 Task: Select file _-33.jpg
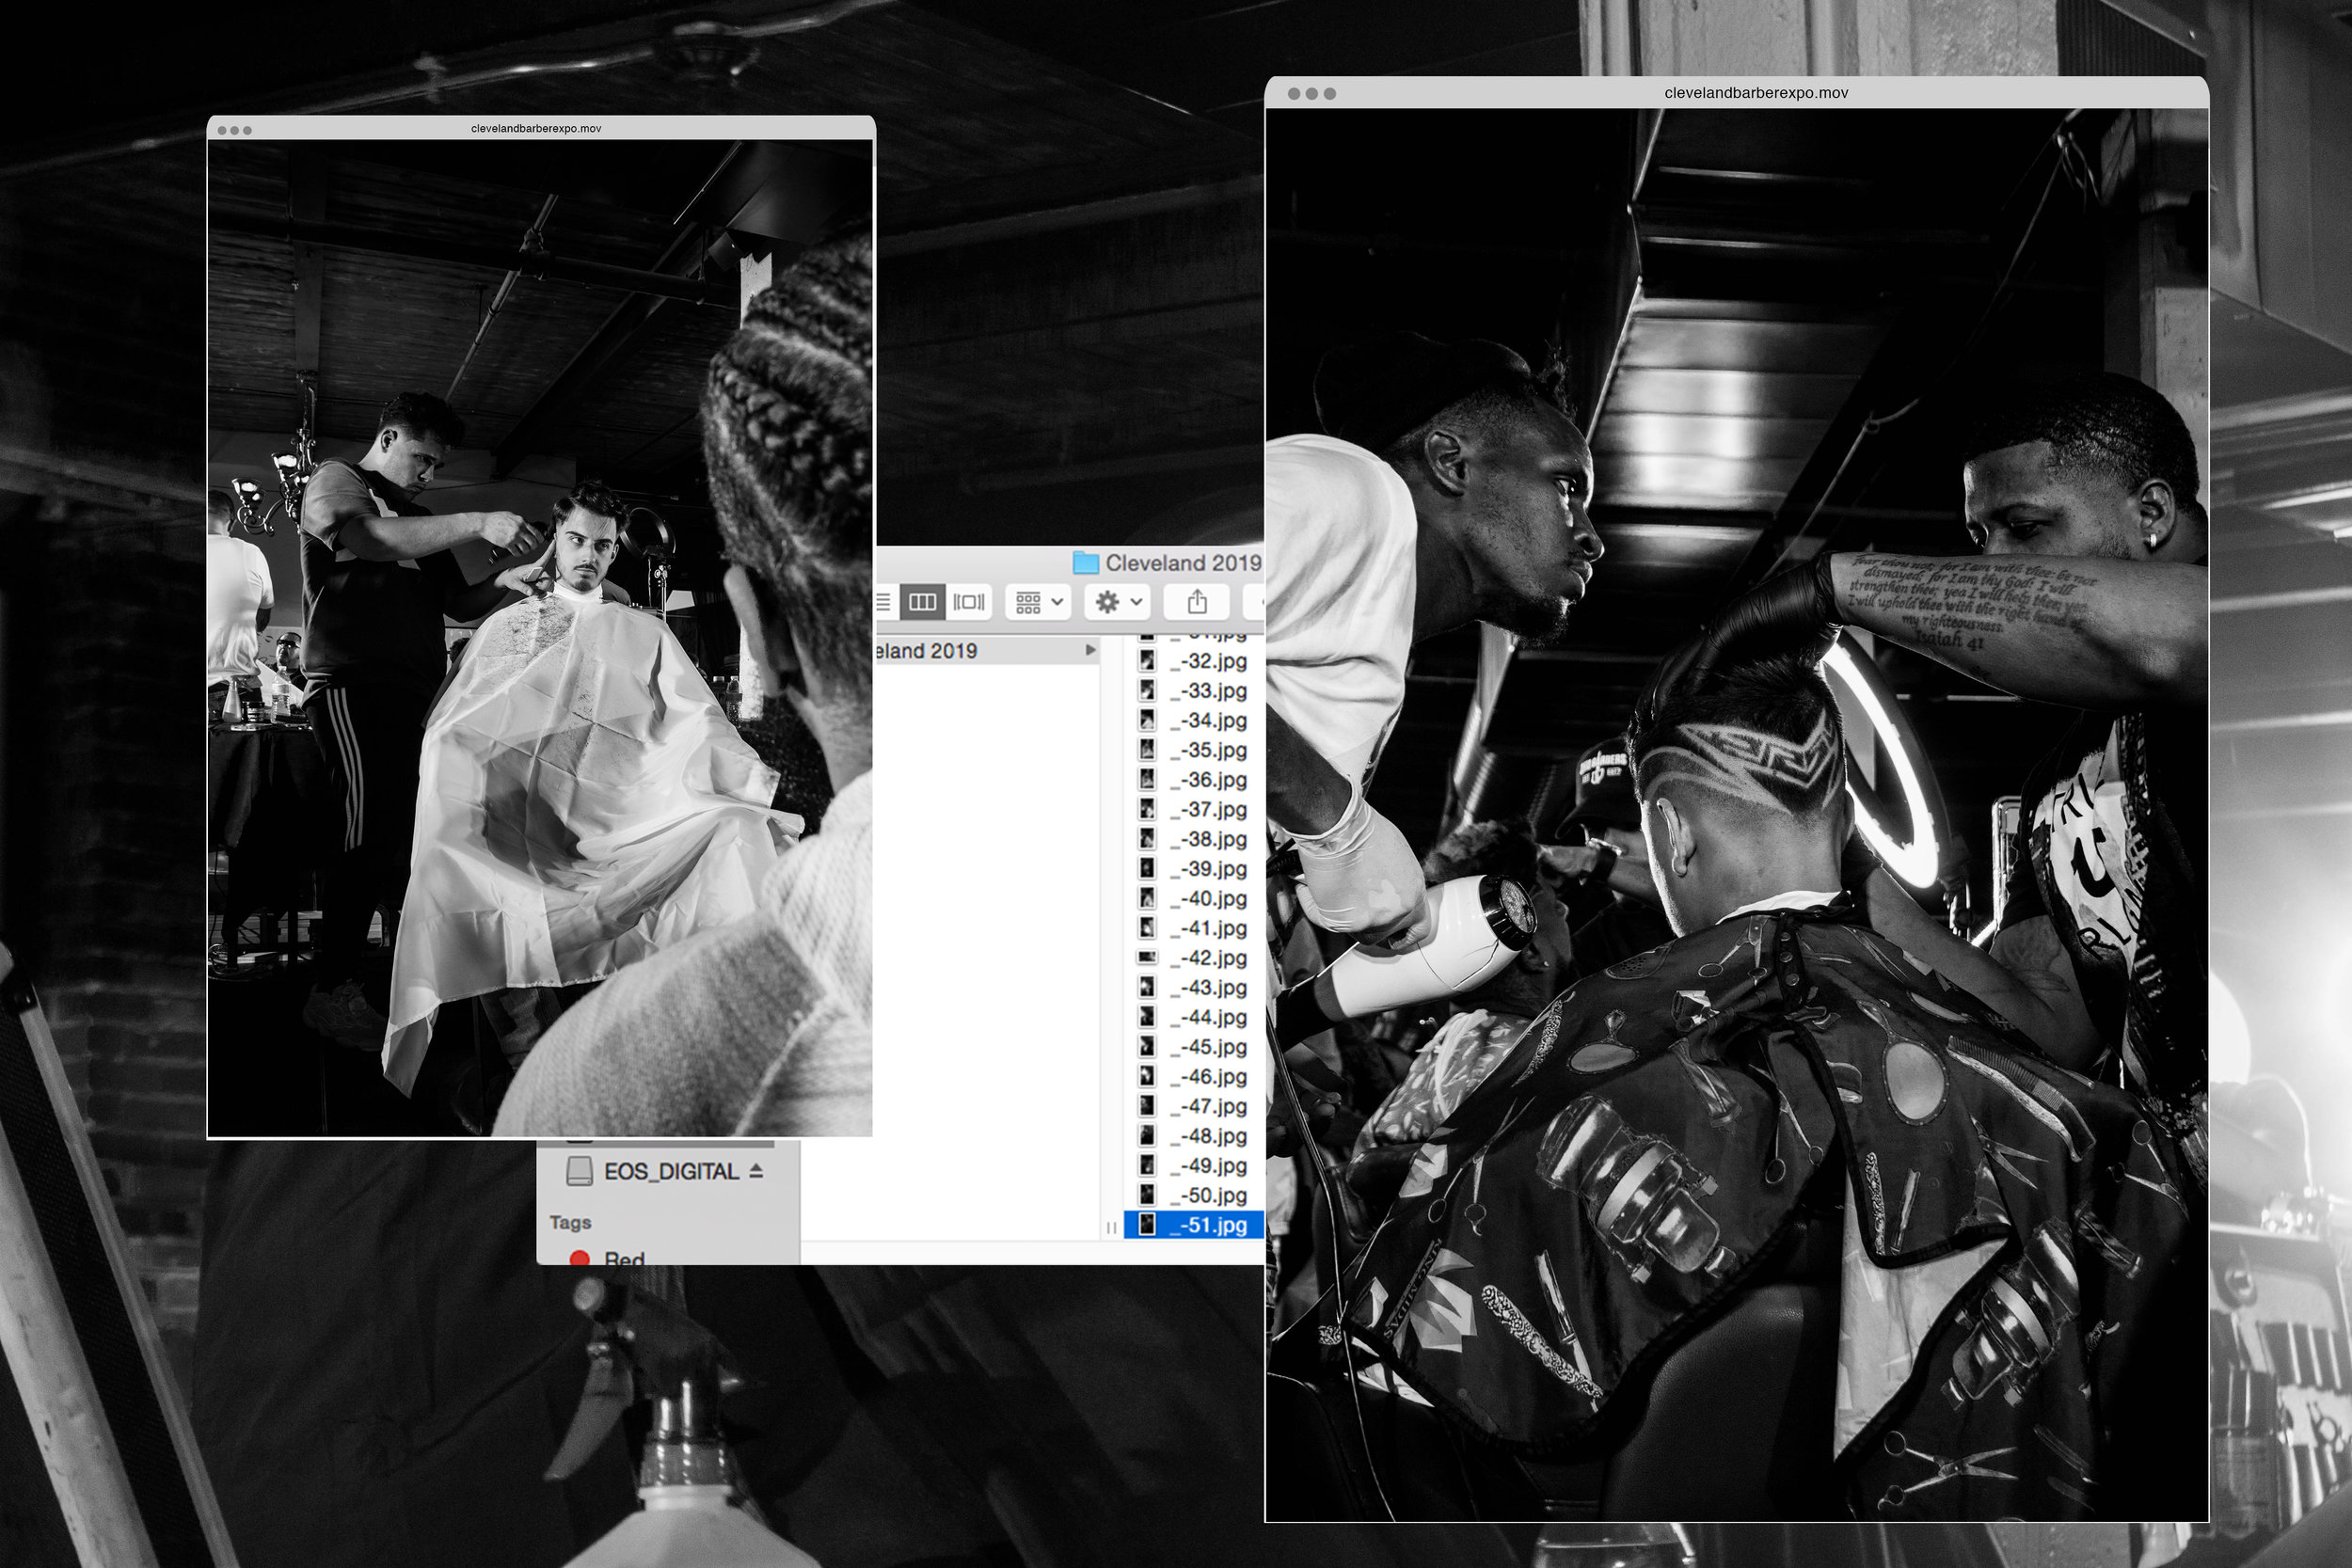point(1194,691)
